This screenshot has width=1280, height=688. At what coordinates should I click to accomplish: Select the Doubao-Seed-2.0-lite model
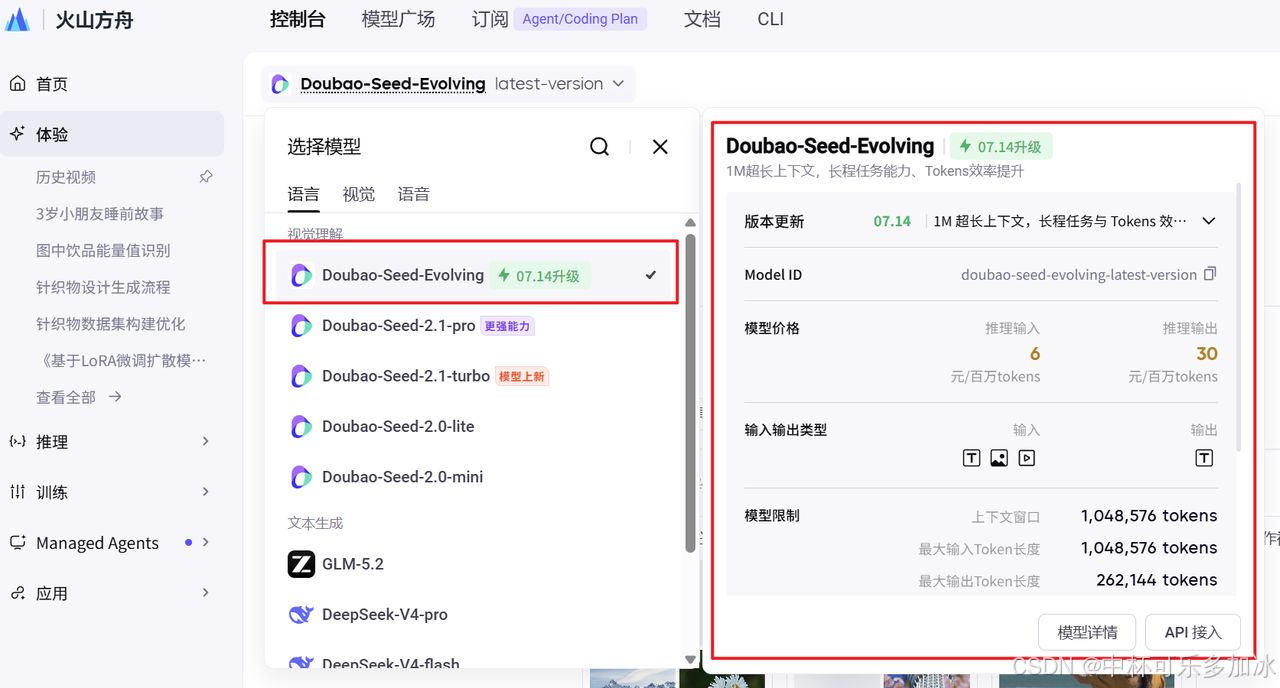point(474,426)
